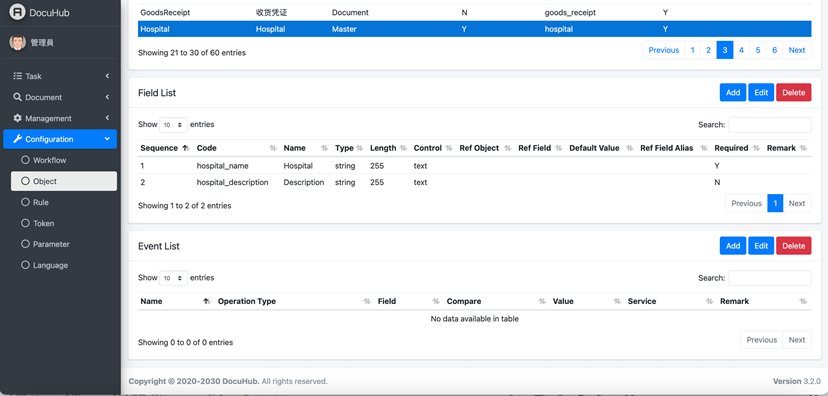Go to page 4 of object list
Viewport: 828px width, 396px height.
click(x=741, y=50)
